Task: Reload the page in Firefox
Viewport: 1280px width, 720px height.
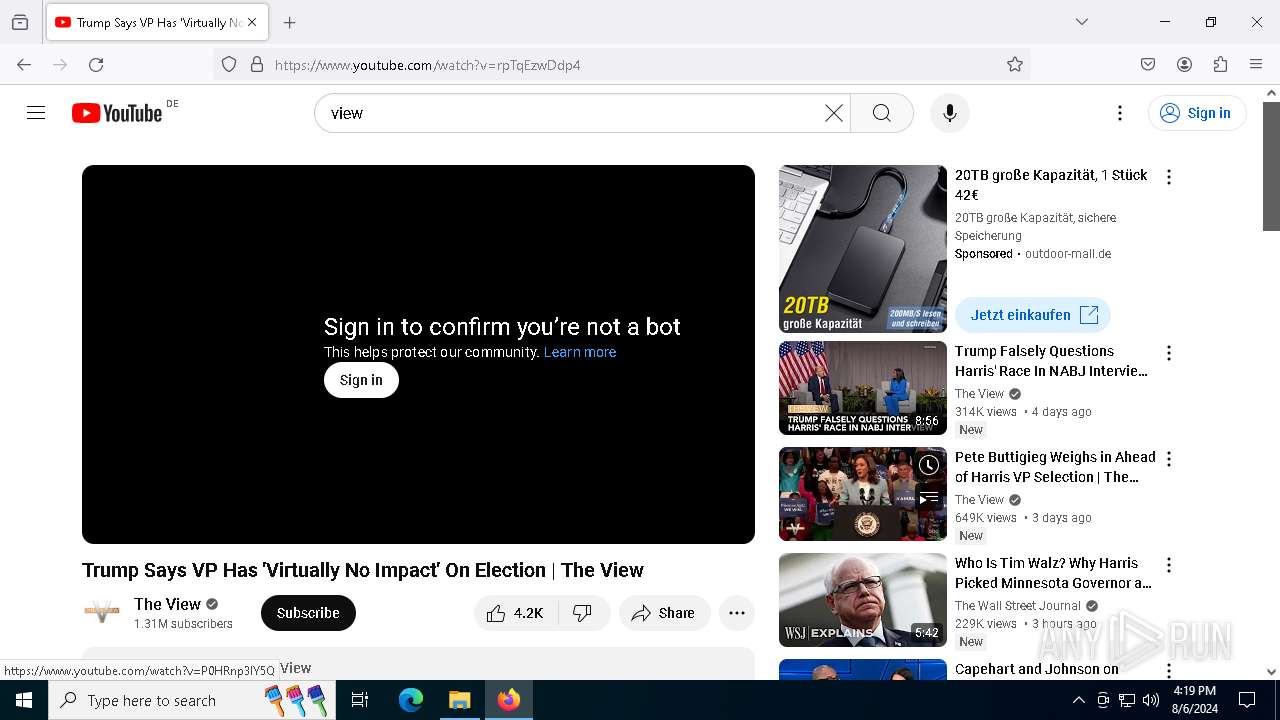Action: (x=96, y=64)
